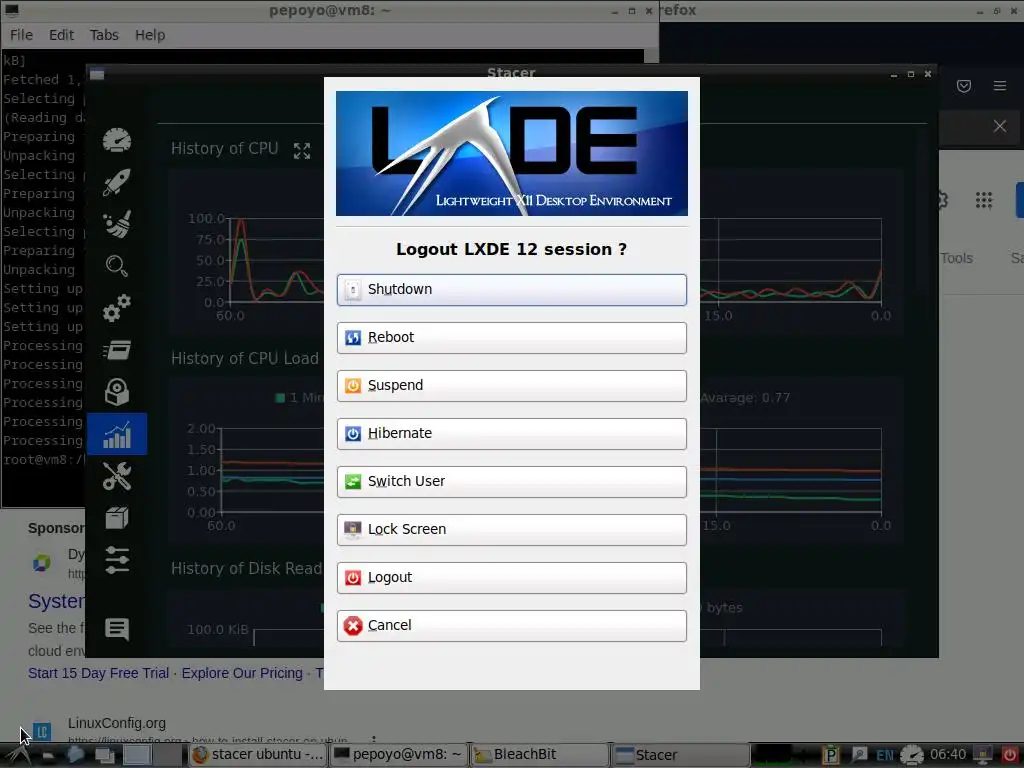The height and width of the screenshot is (768, 1024).
Task: Choose Reboot in logout dialog
Action: pos(511,338)
